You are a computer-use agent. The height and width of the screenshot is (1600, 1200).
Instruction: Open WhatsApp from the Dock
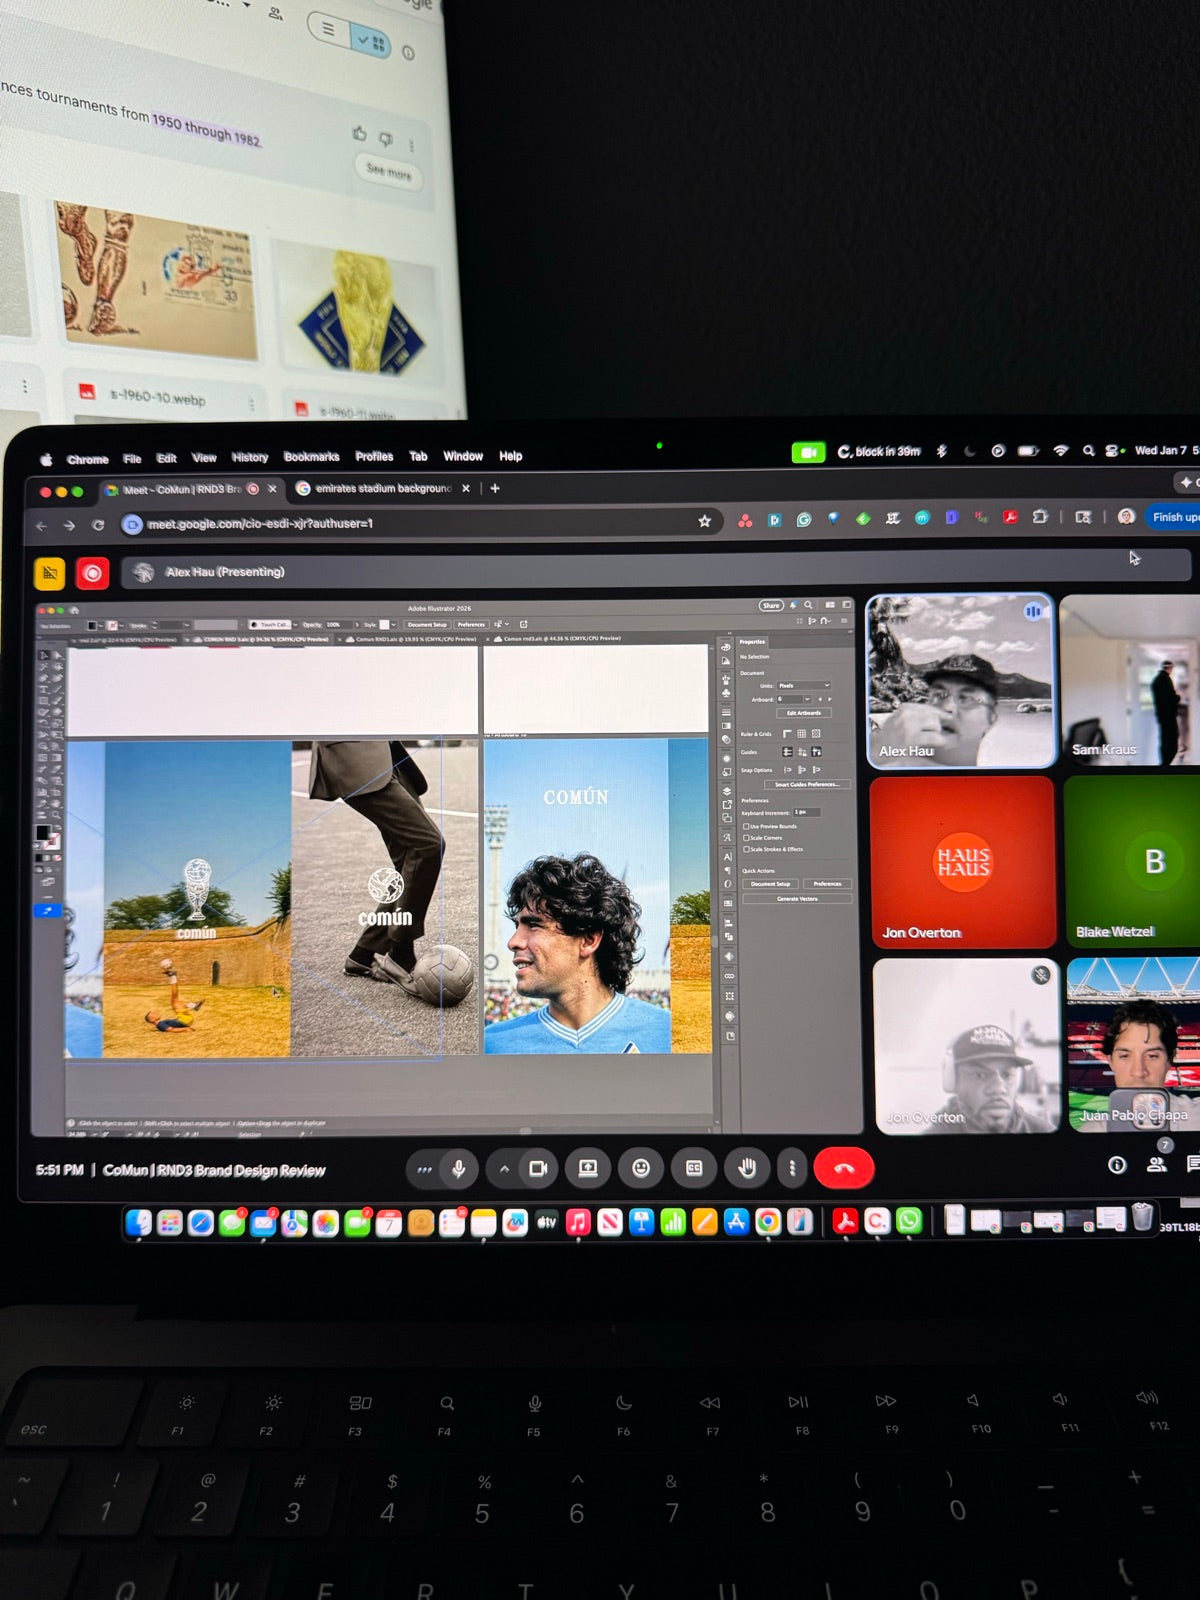click(x=909, y=1220)
